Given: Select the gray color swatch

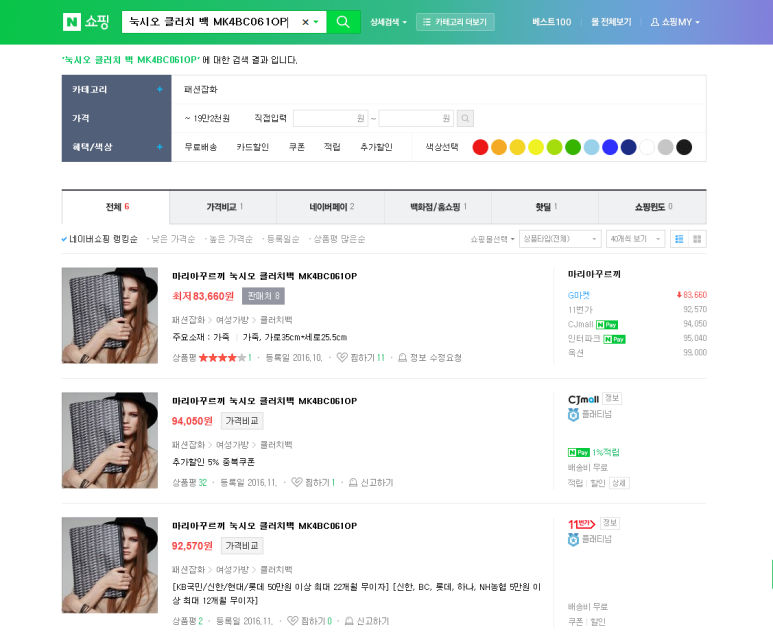Looking at the screenshot, I should (x=666, y=147).
